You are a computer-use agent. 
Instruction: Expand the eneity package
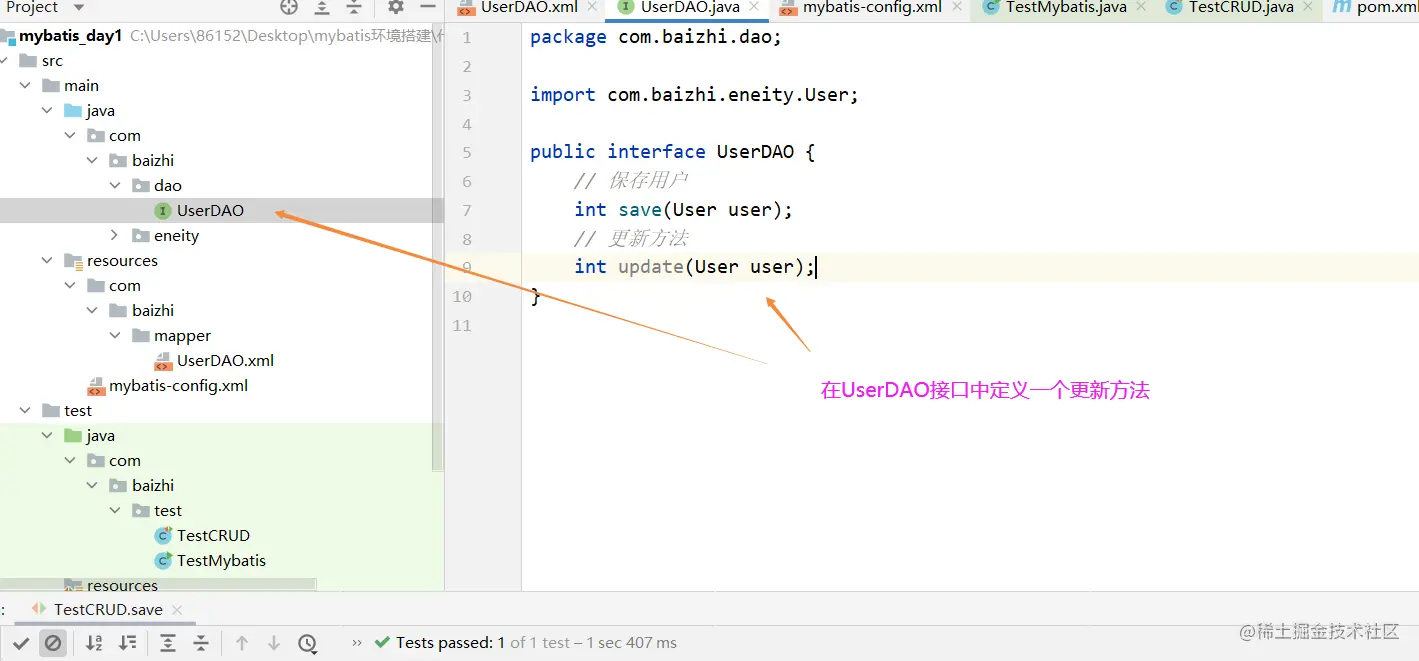[116, 236]
